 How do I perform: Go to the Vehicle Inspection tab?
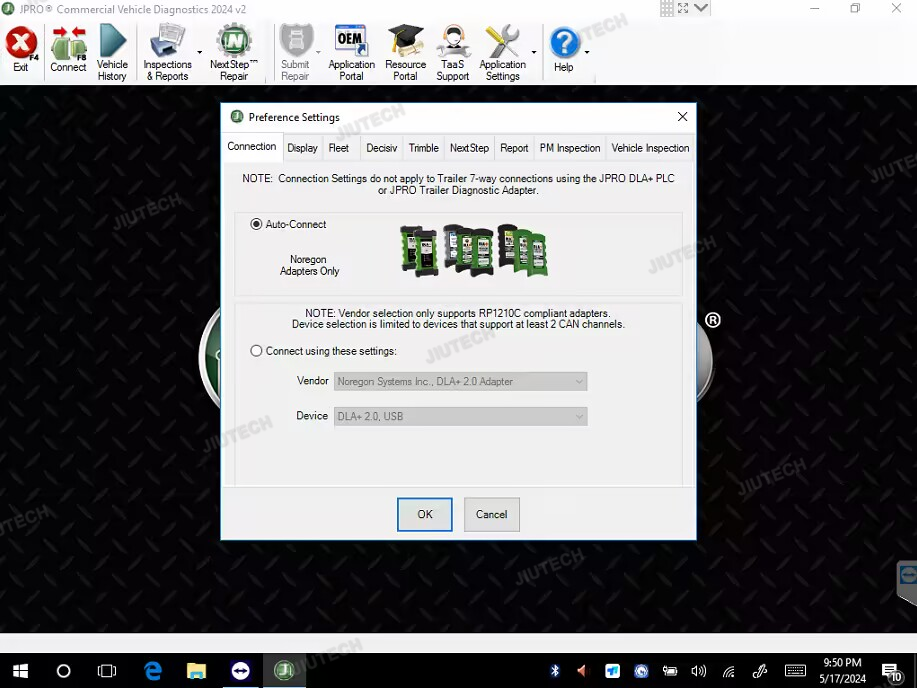(650, 148)
